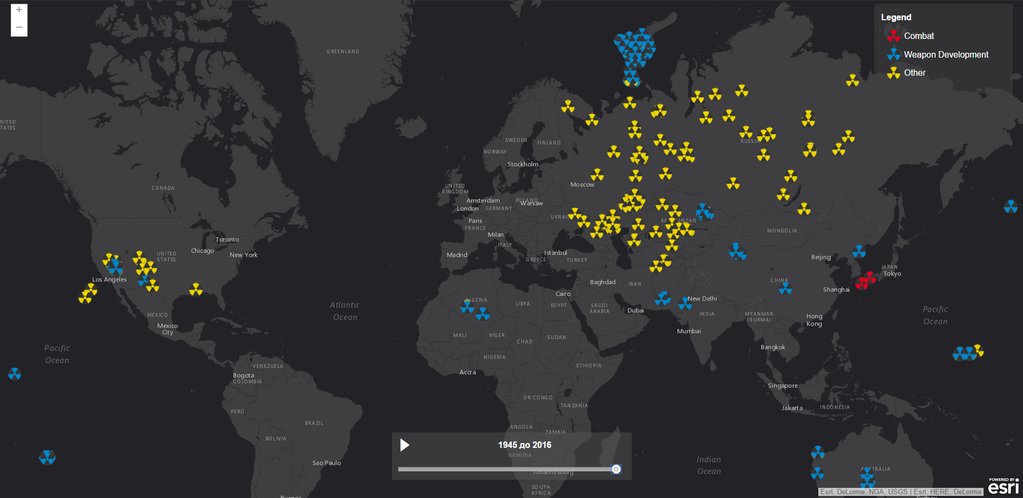Click the blue marker in left Pacific Ocean
This screenshot has width=1023, height=498.
pyautogui.click(x=14, y=374)
